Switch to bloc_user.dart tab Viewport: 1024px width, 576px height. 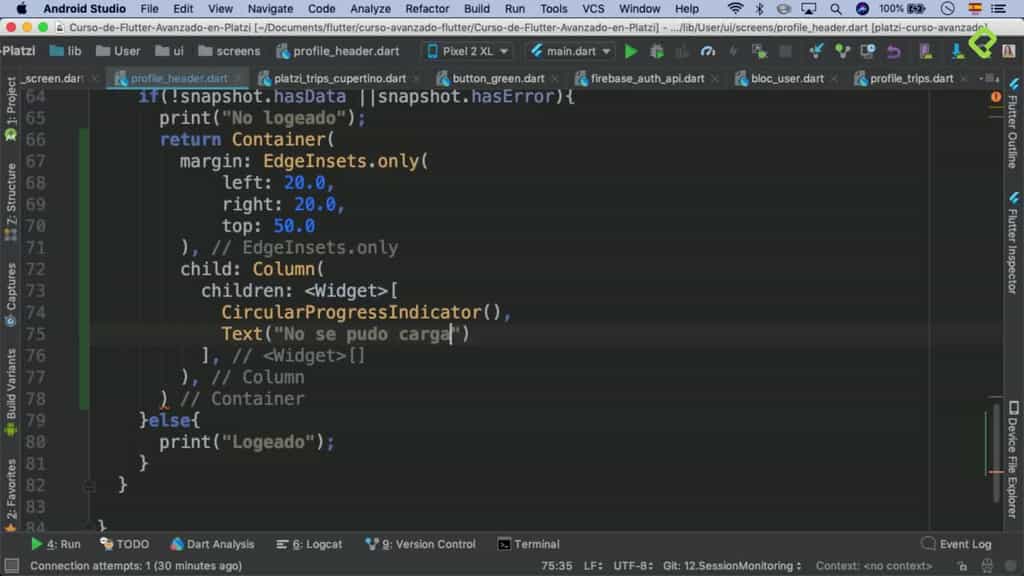[x=787, y=78]
